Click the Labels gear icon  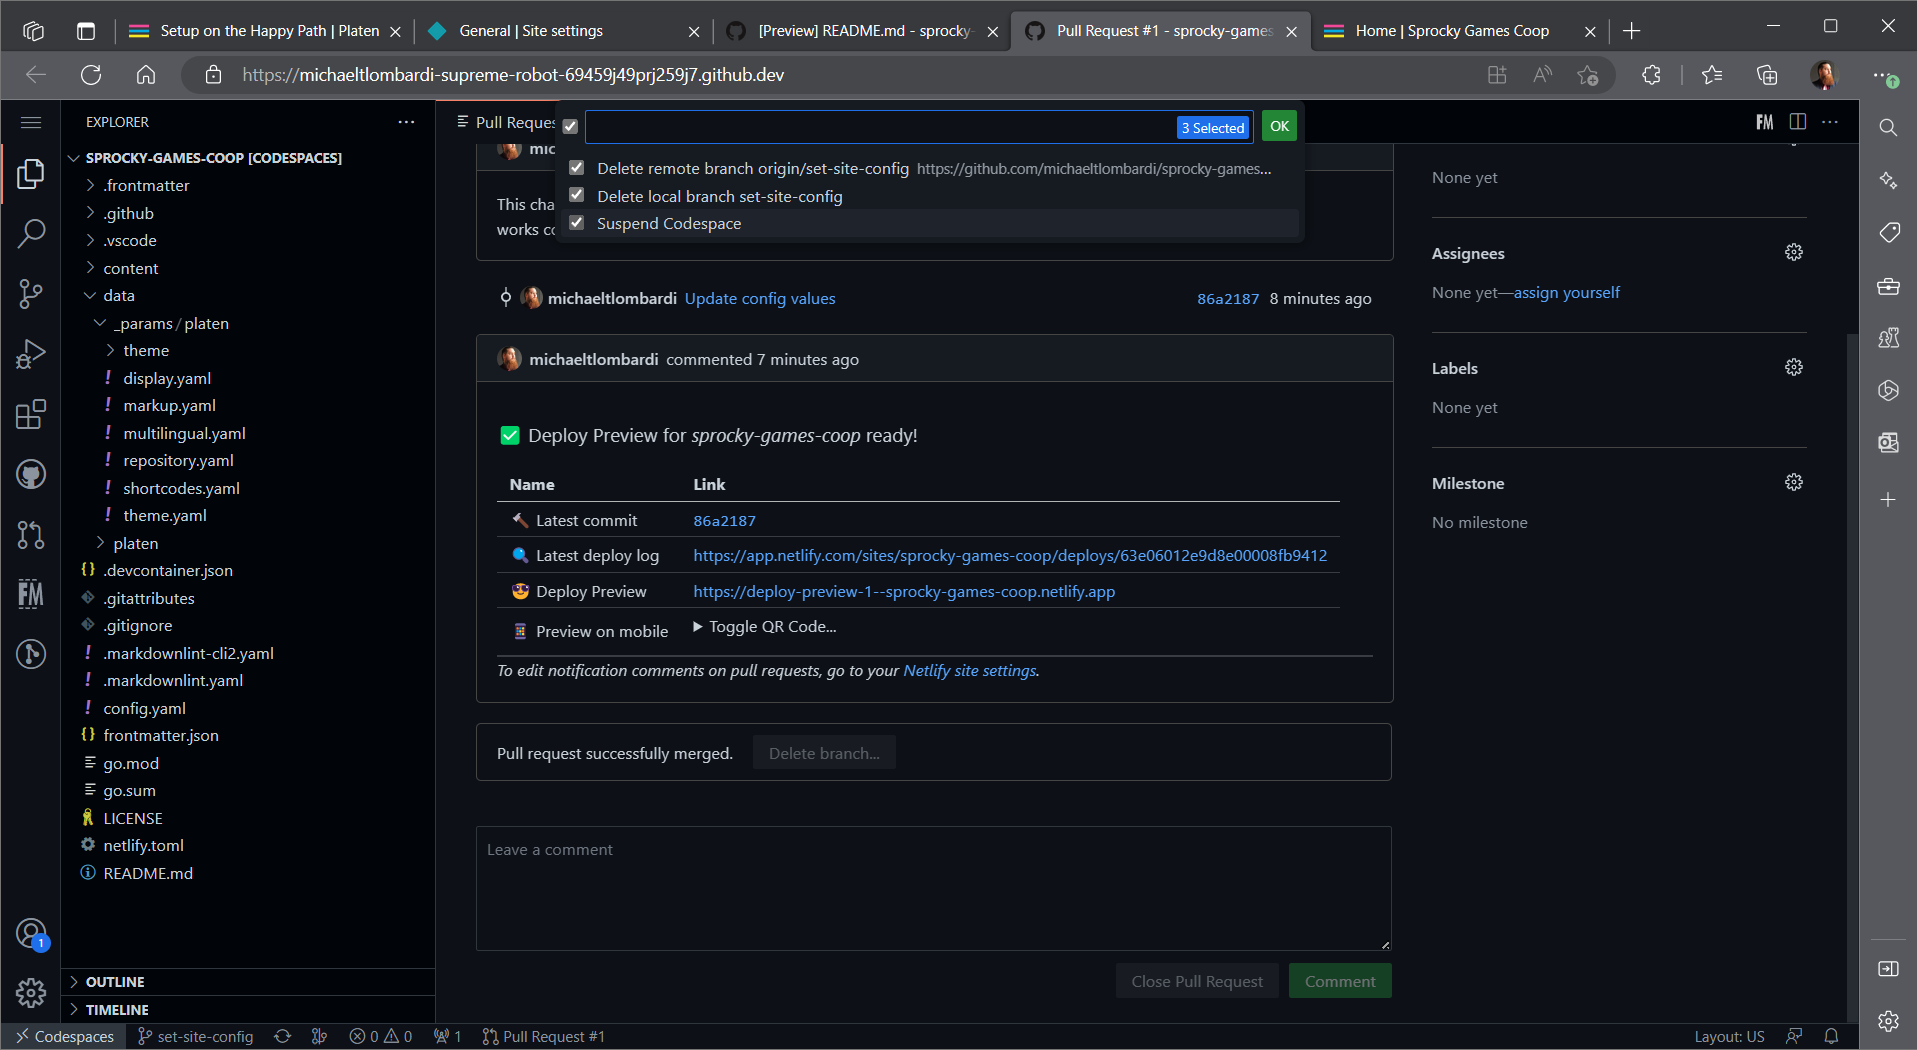click(1793, 368)
